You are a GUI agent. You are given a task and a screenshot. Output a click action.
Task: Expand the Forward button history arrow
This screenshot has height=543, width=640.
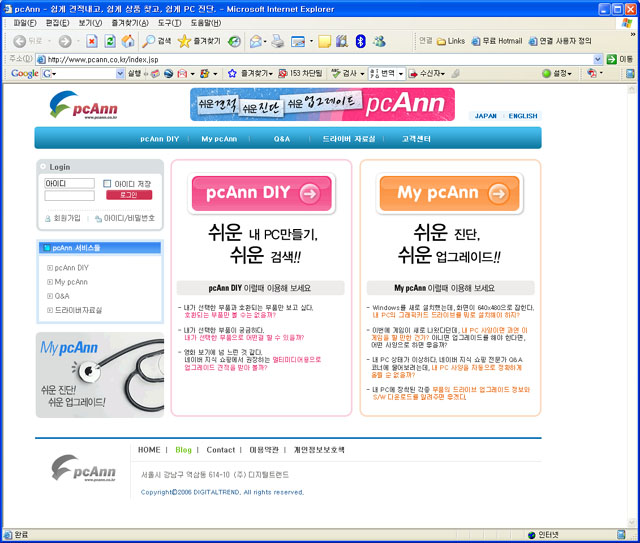[x=78, y=41]
